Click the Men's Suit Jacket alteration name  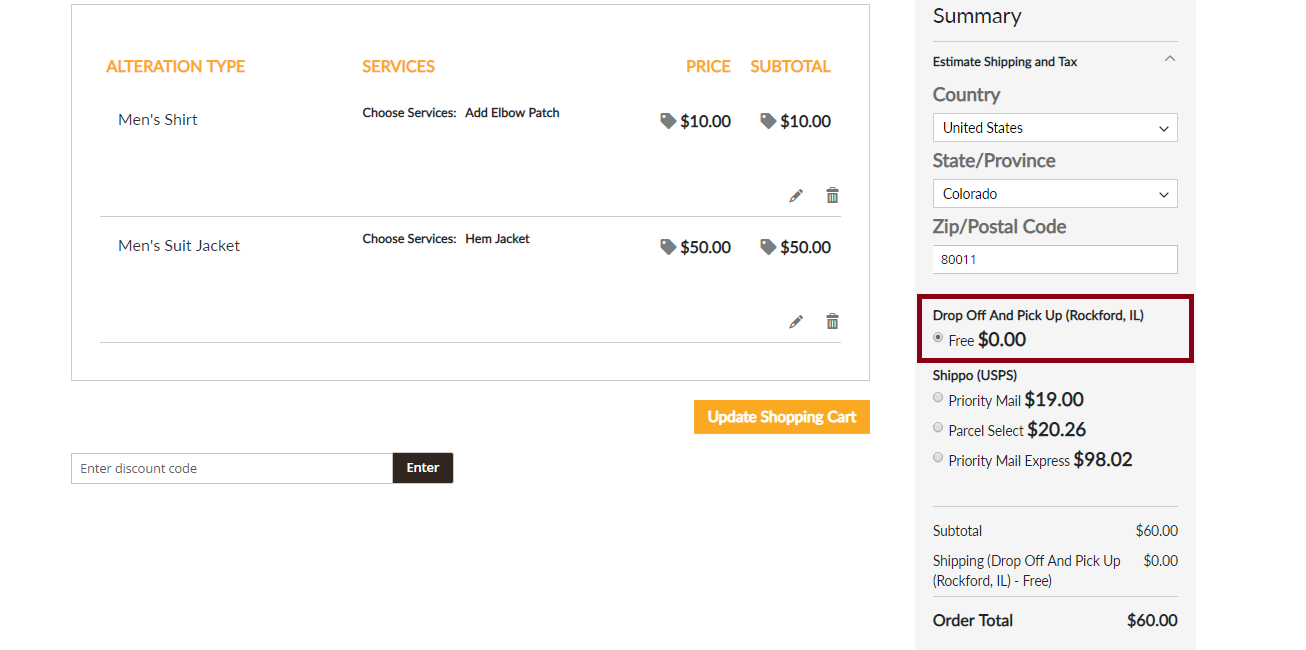tap(179, 246)
